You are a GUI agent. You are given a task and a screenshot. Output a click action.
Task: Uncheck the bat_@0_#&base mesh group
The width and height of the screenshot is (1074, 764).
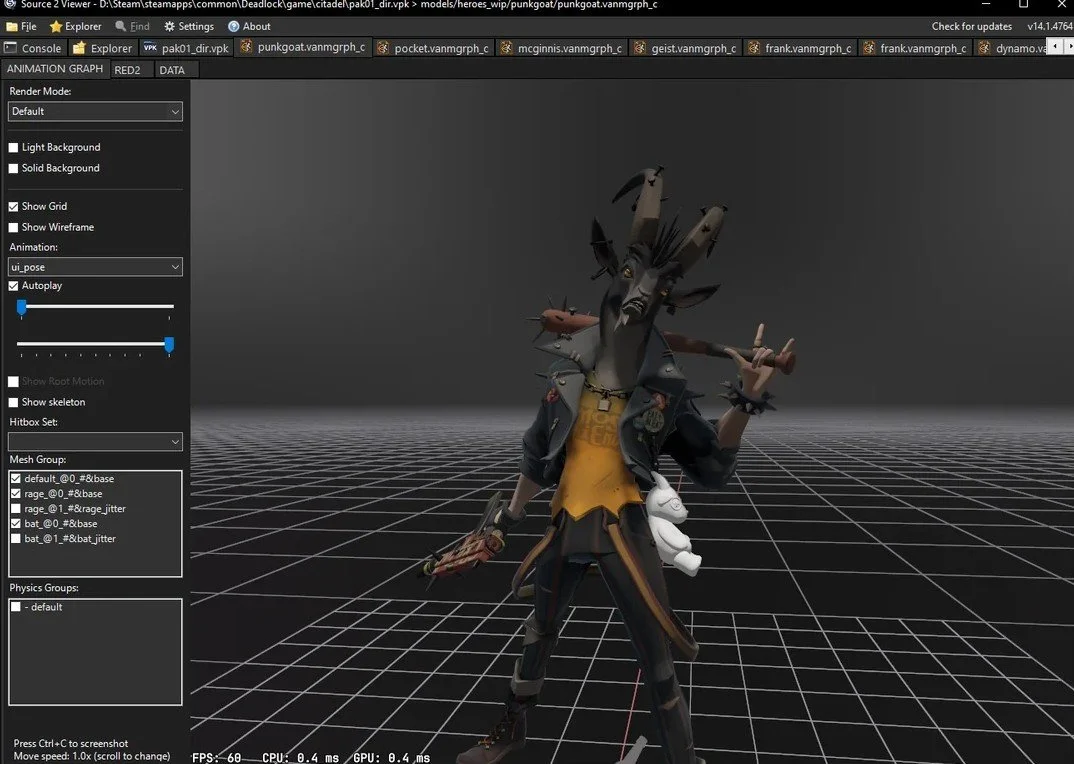(x=16, y=523)
